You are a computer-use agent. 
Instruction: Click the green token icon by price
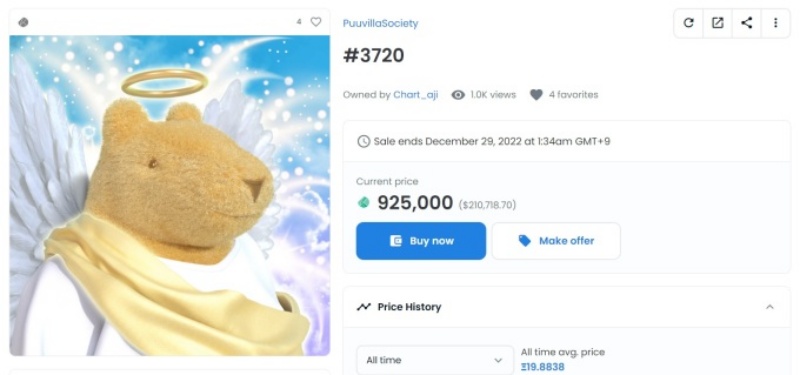pyautogui.click(x=363, y=203)
